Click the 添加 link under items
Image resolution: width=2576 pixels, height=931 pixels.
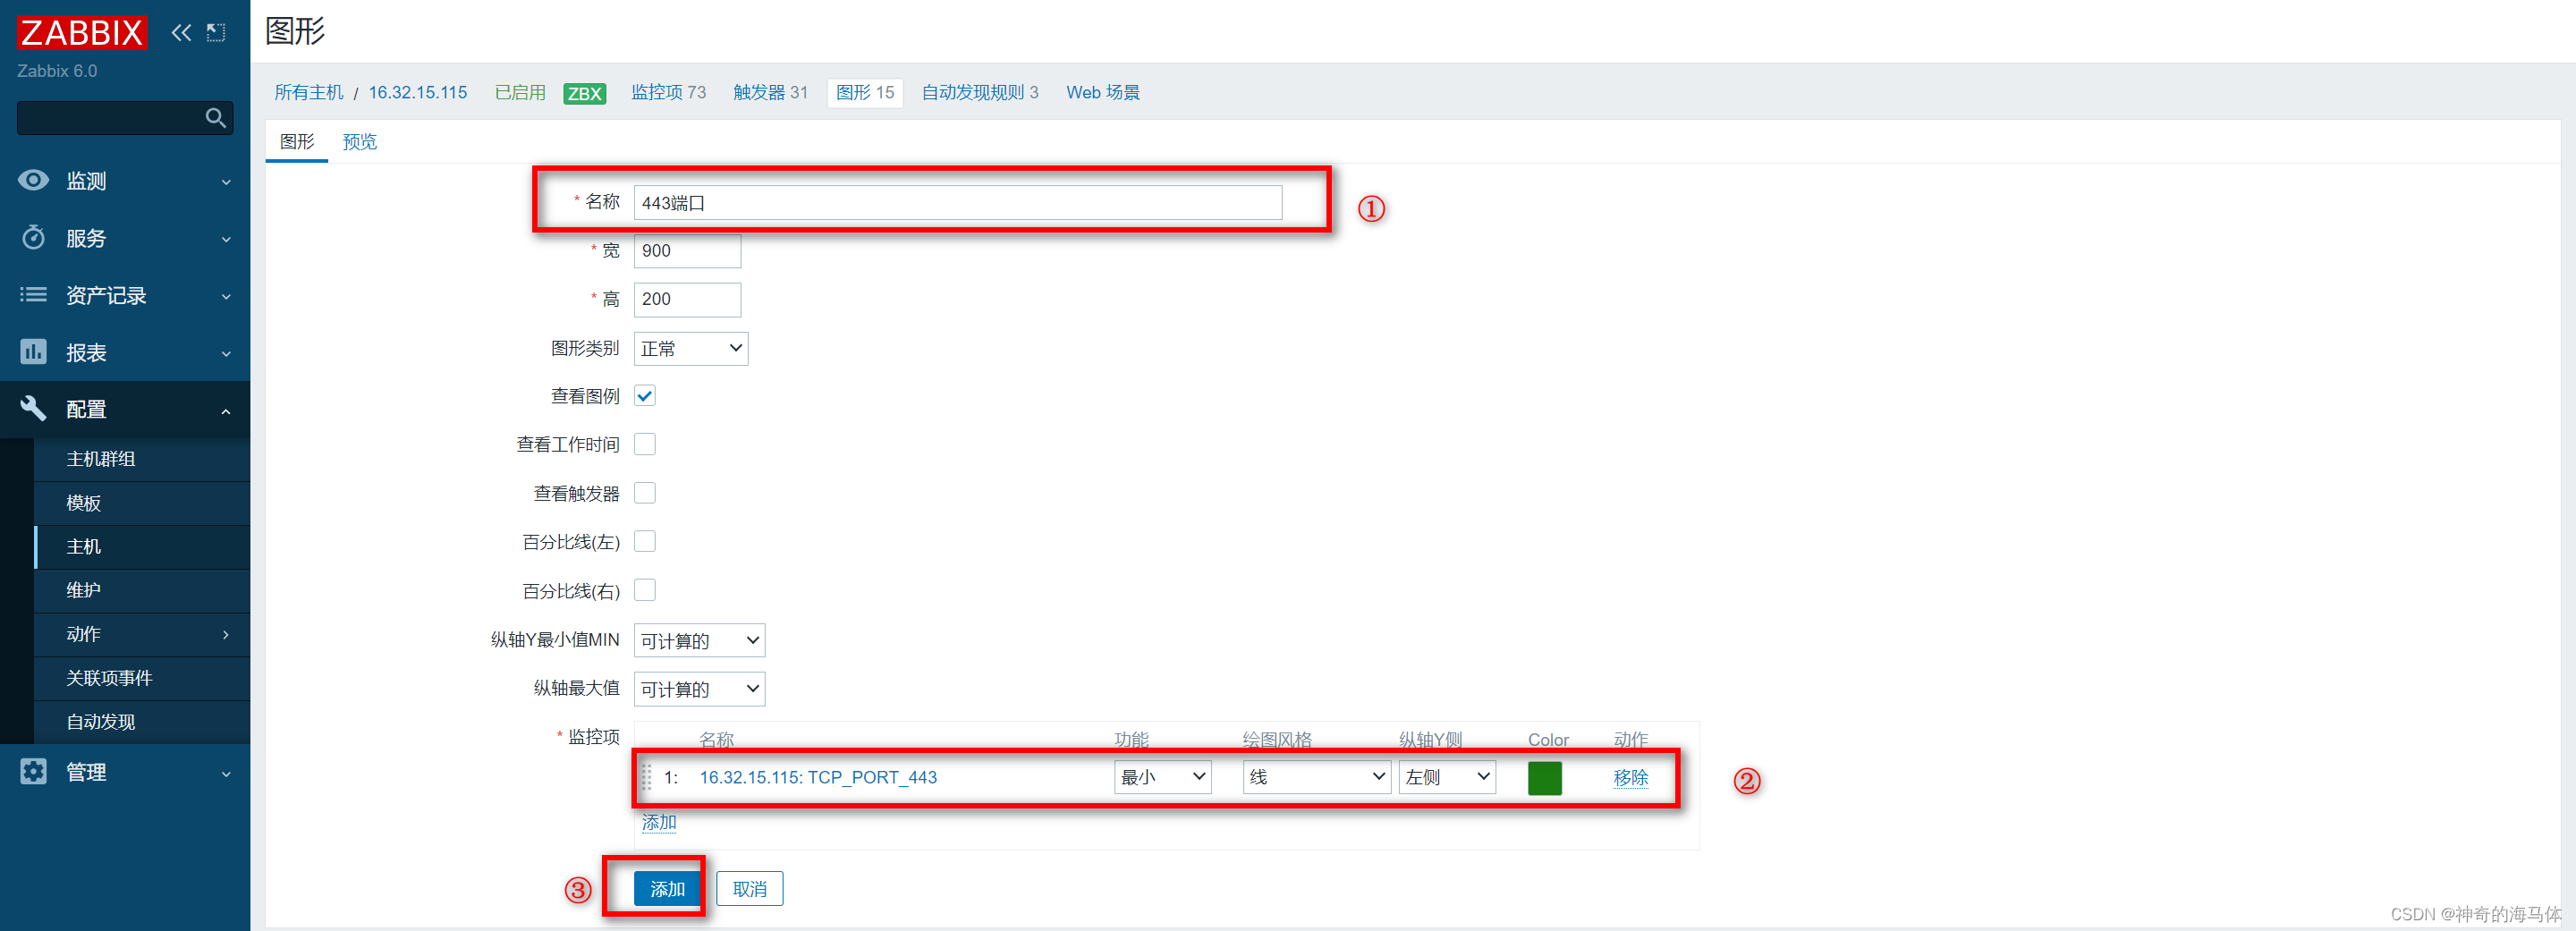pyautogui.click(x=659, y=822)
